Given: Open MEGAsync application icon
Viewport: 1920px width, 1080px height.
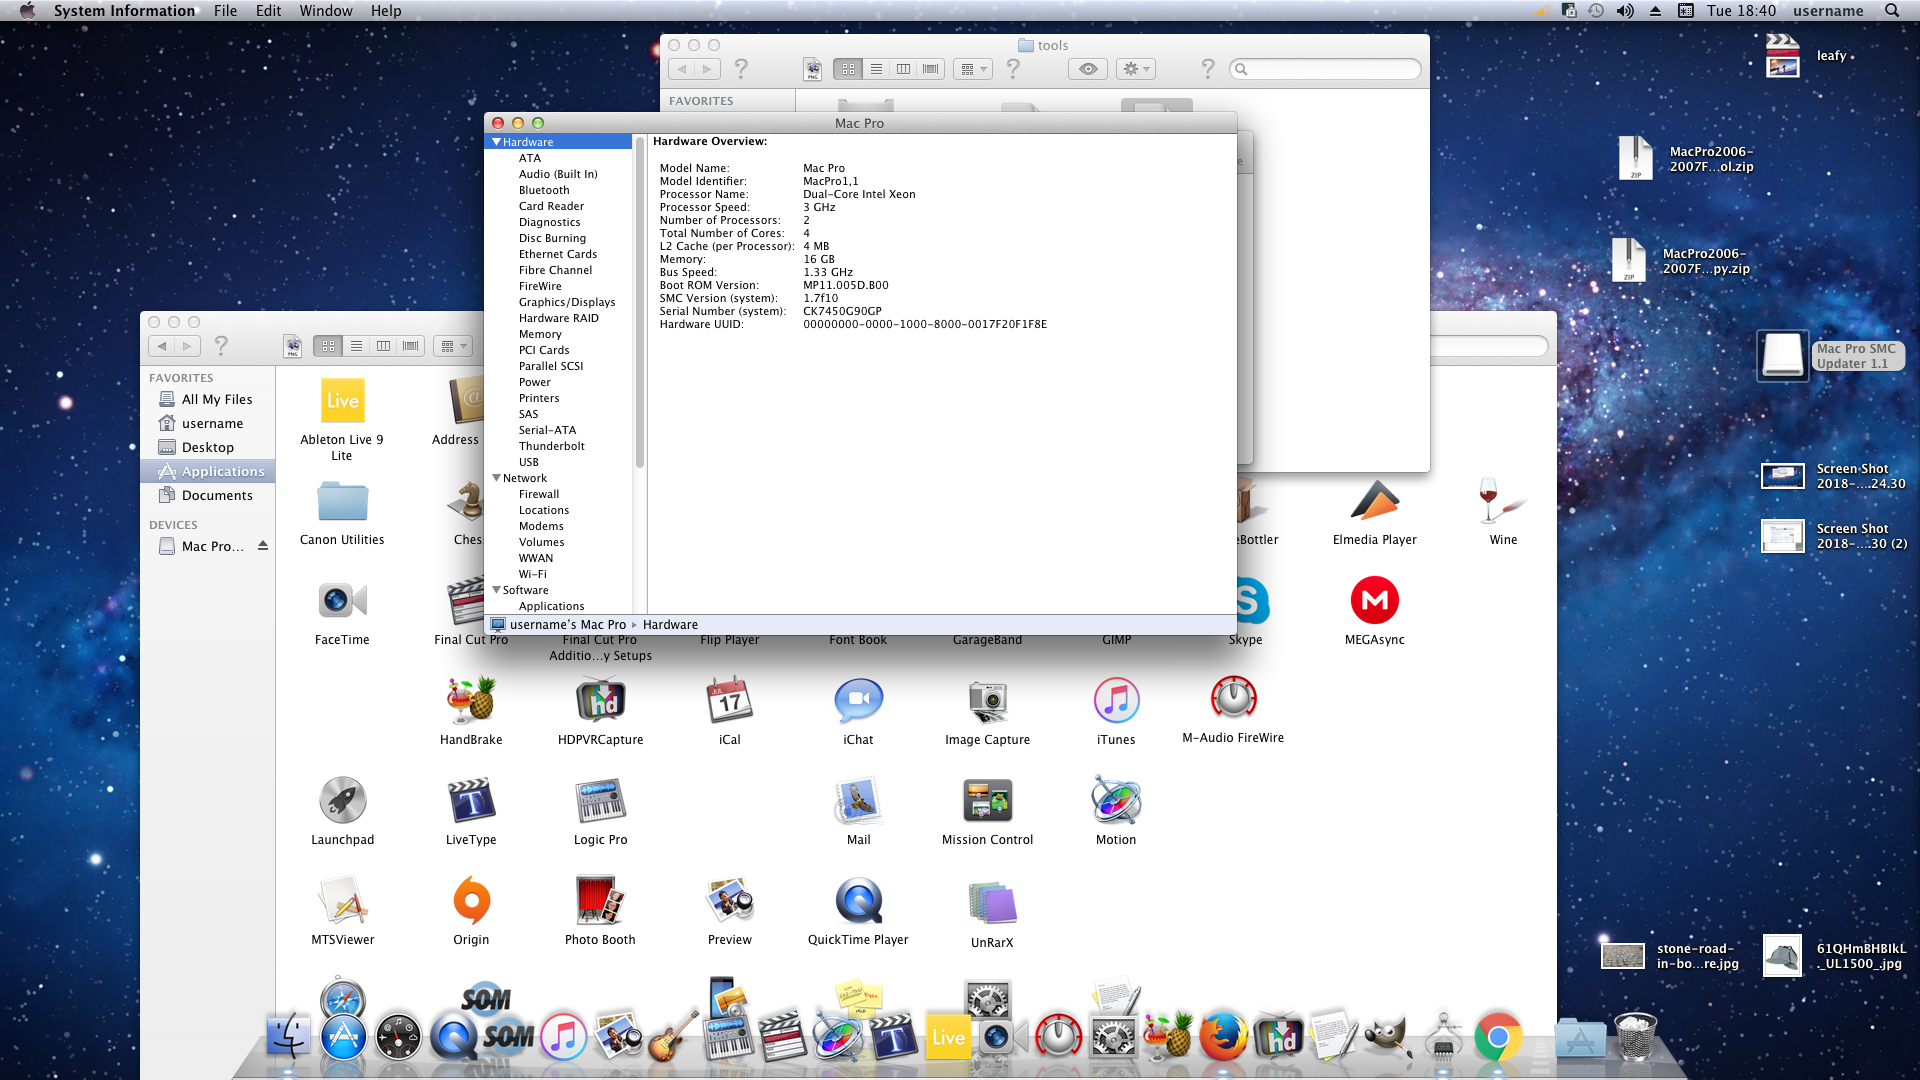Looking at the screenshot, I should 1374,600.
